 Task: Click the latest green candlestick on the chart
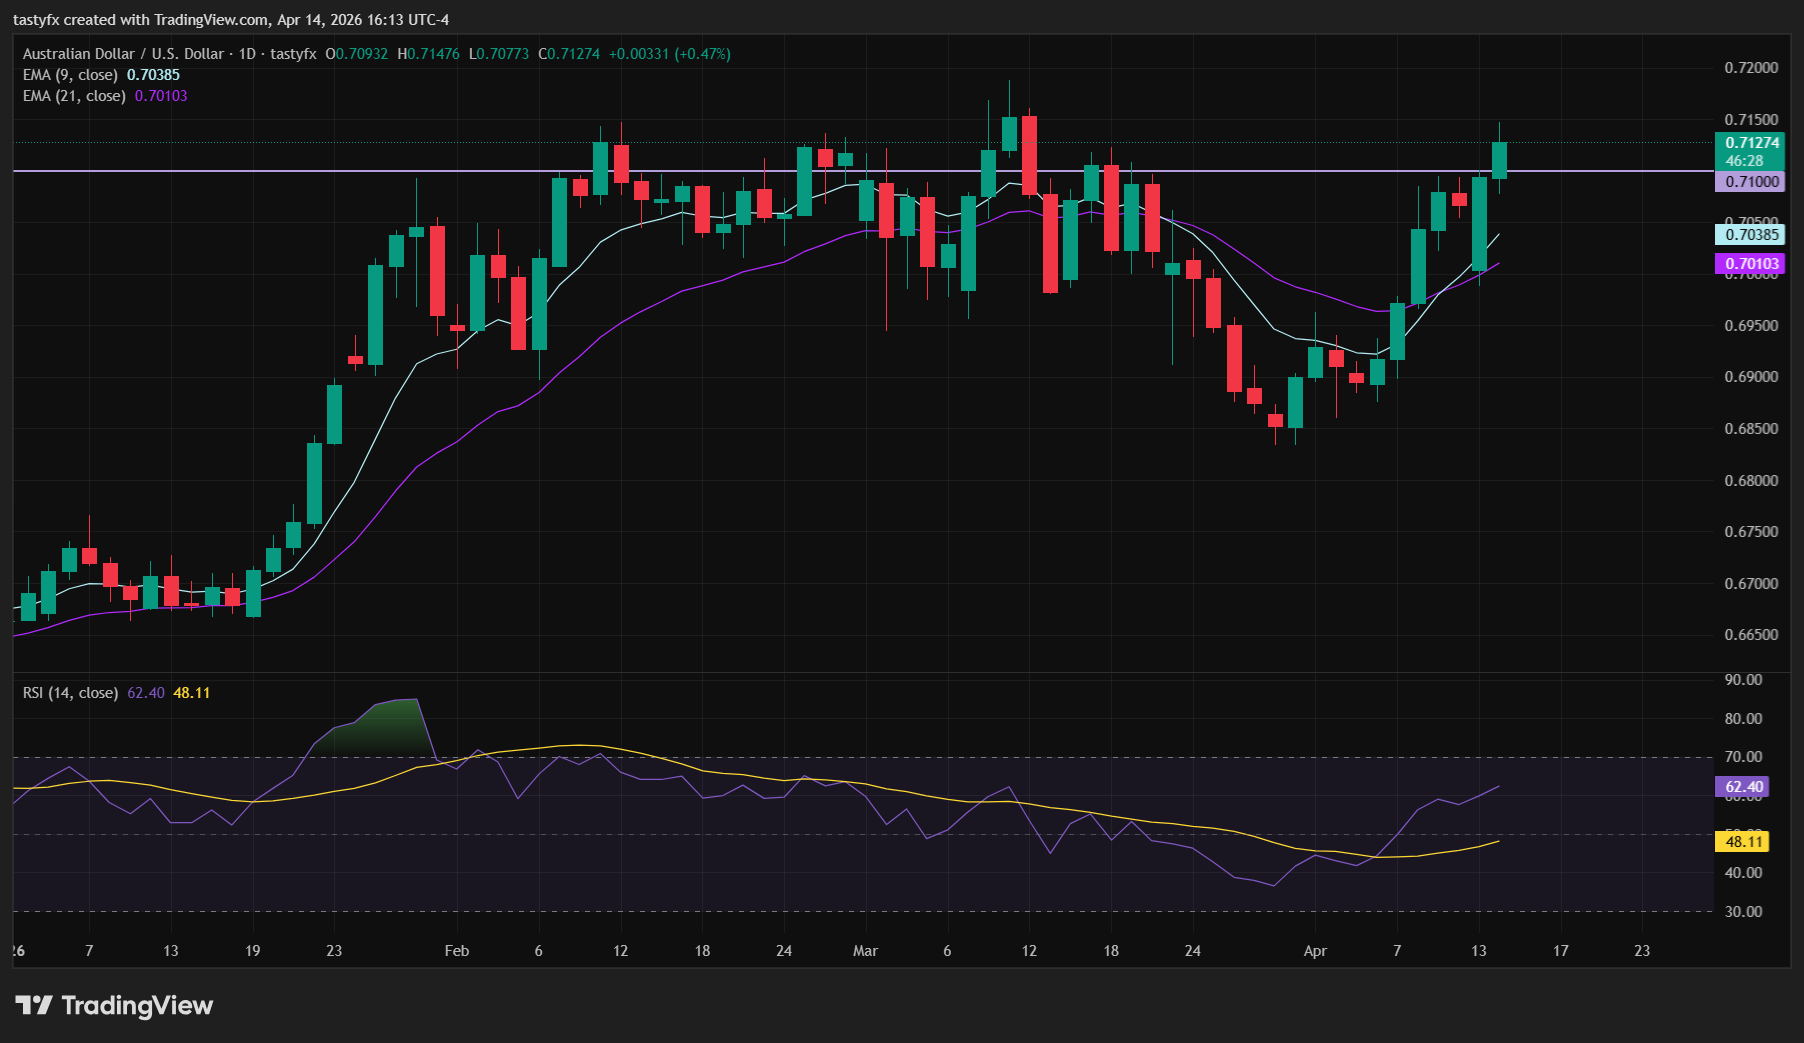(x=1498, y=160)
